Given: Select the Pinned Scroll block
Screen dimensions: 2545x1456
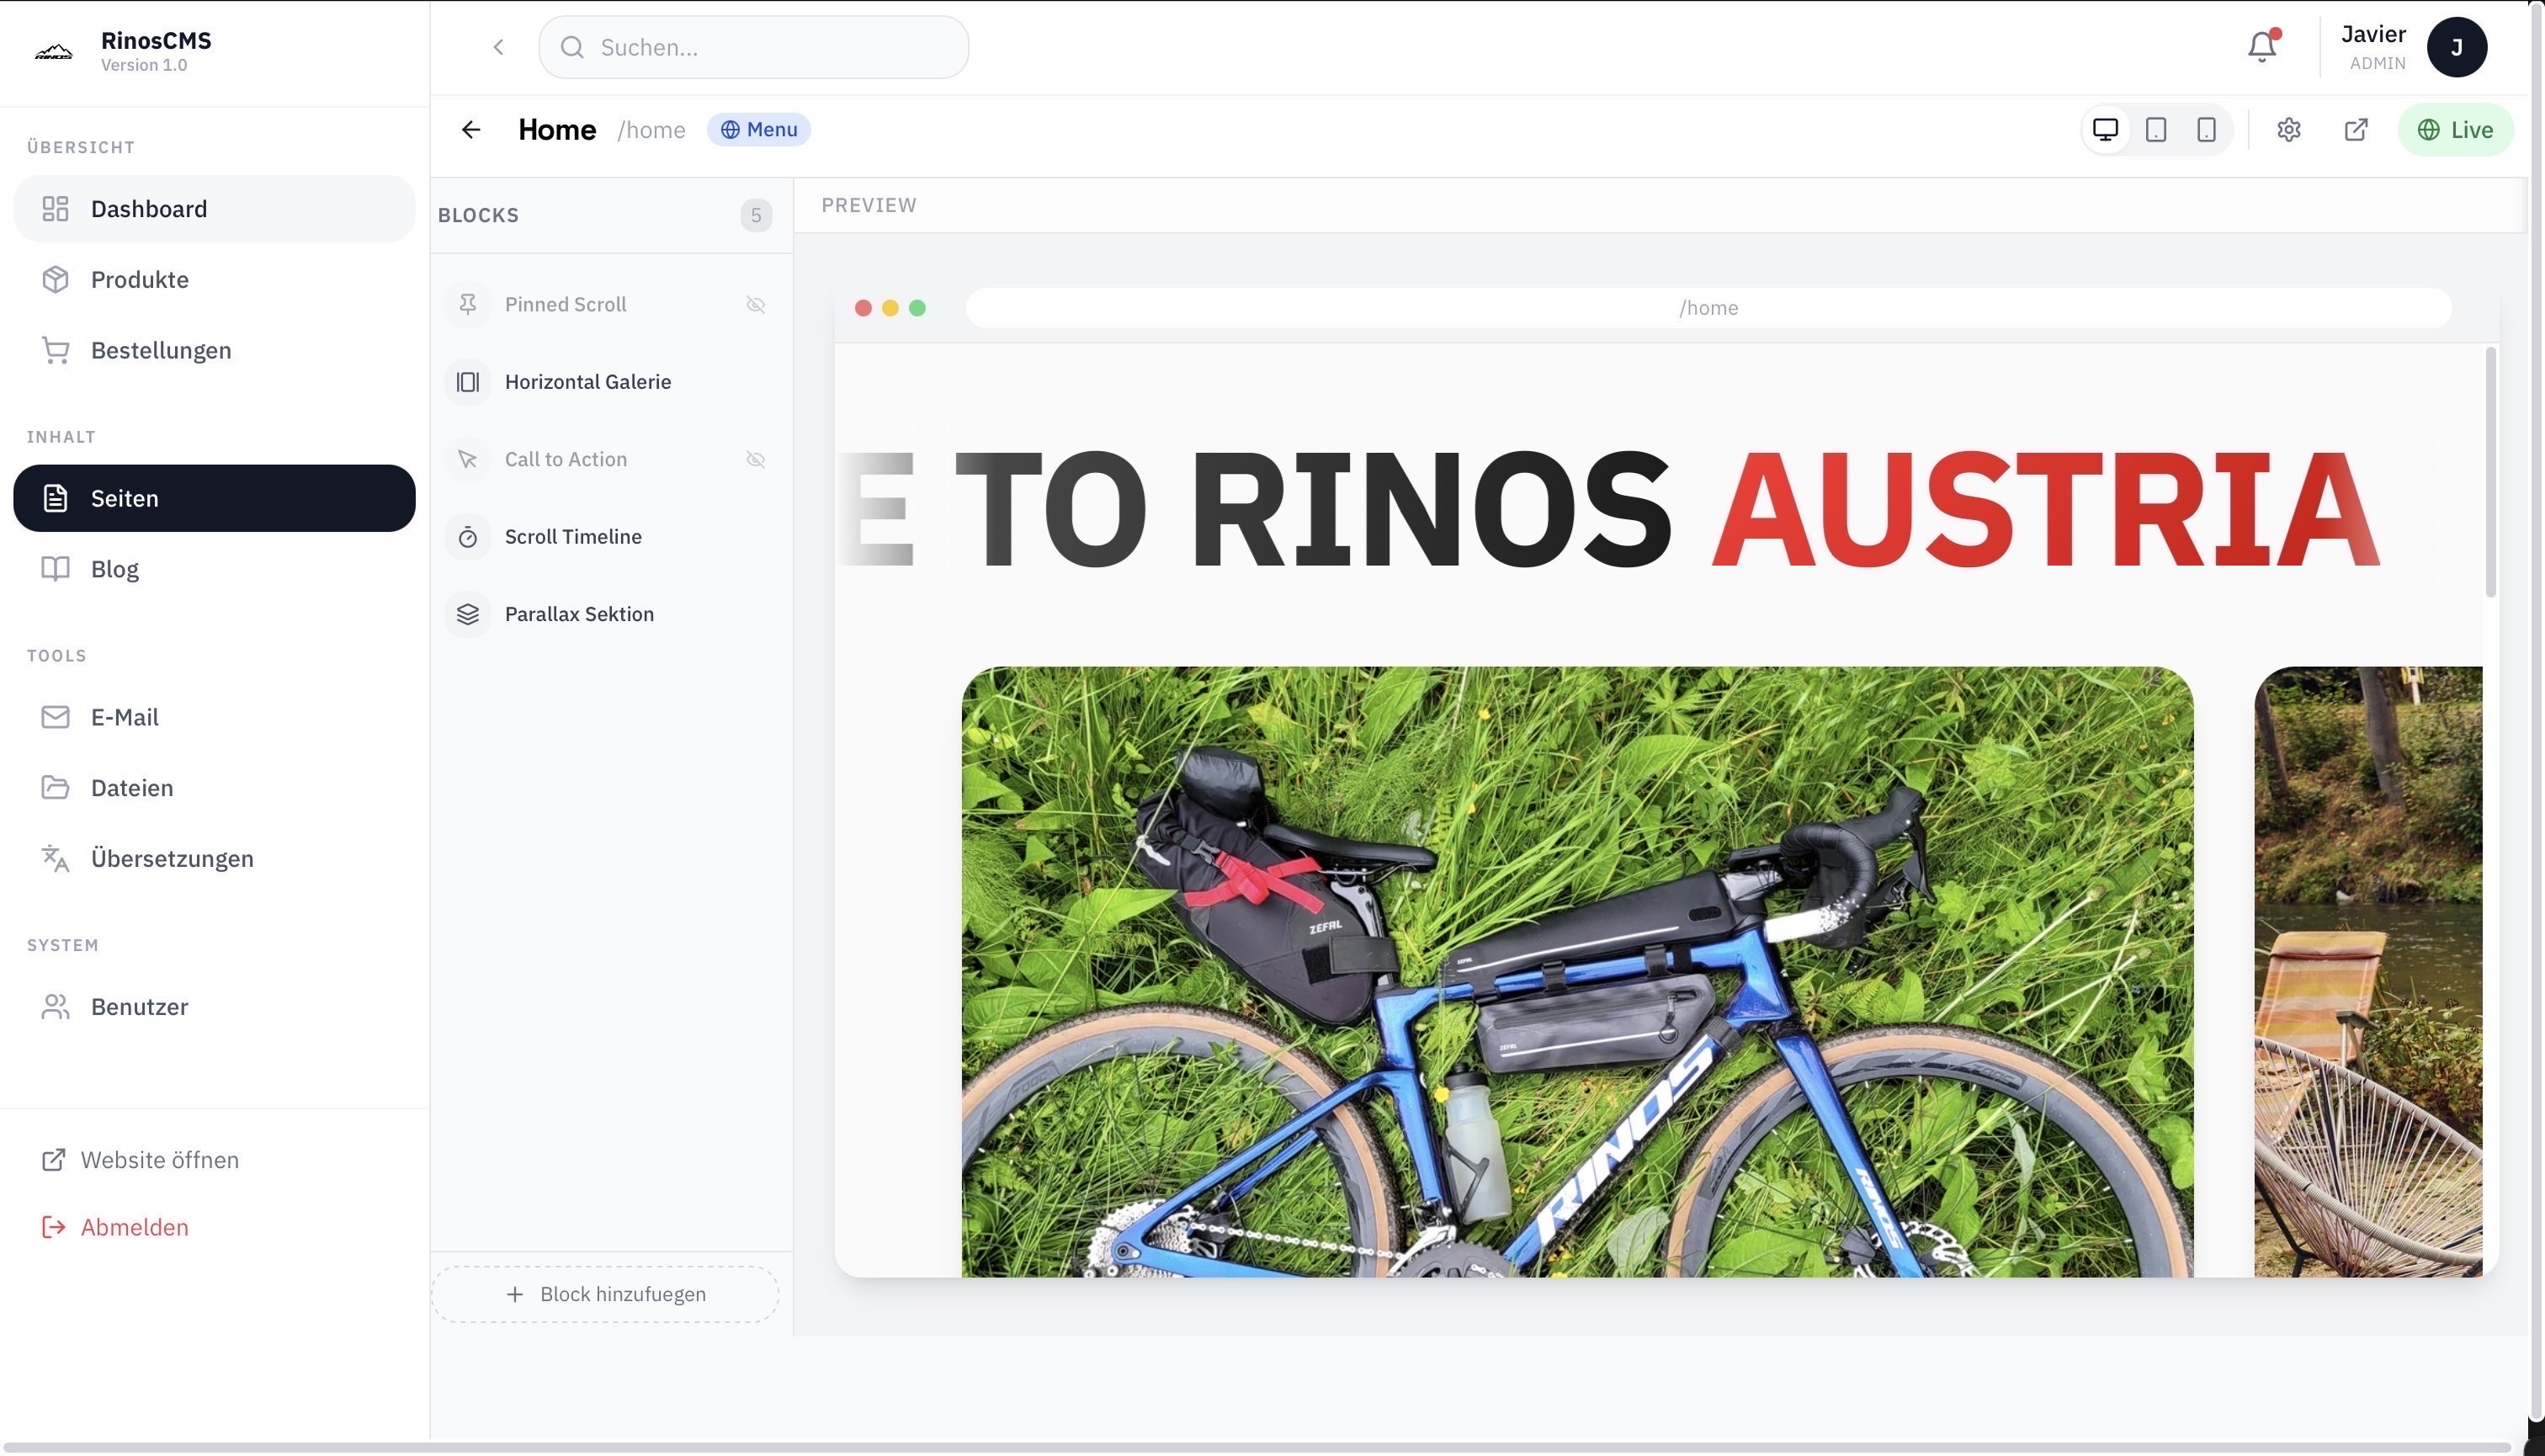Looking at the screenshot, I should pos(610,304).
